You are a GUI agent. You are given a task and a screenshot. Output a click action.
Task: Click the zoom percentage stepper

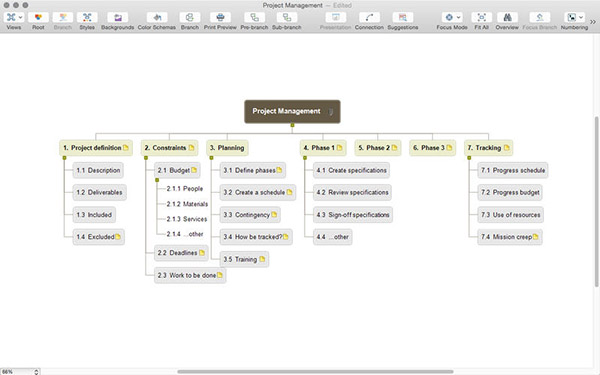click(36, 372)
